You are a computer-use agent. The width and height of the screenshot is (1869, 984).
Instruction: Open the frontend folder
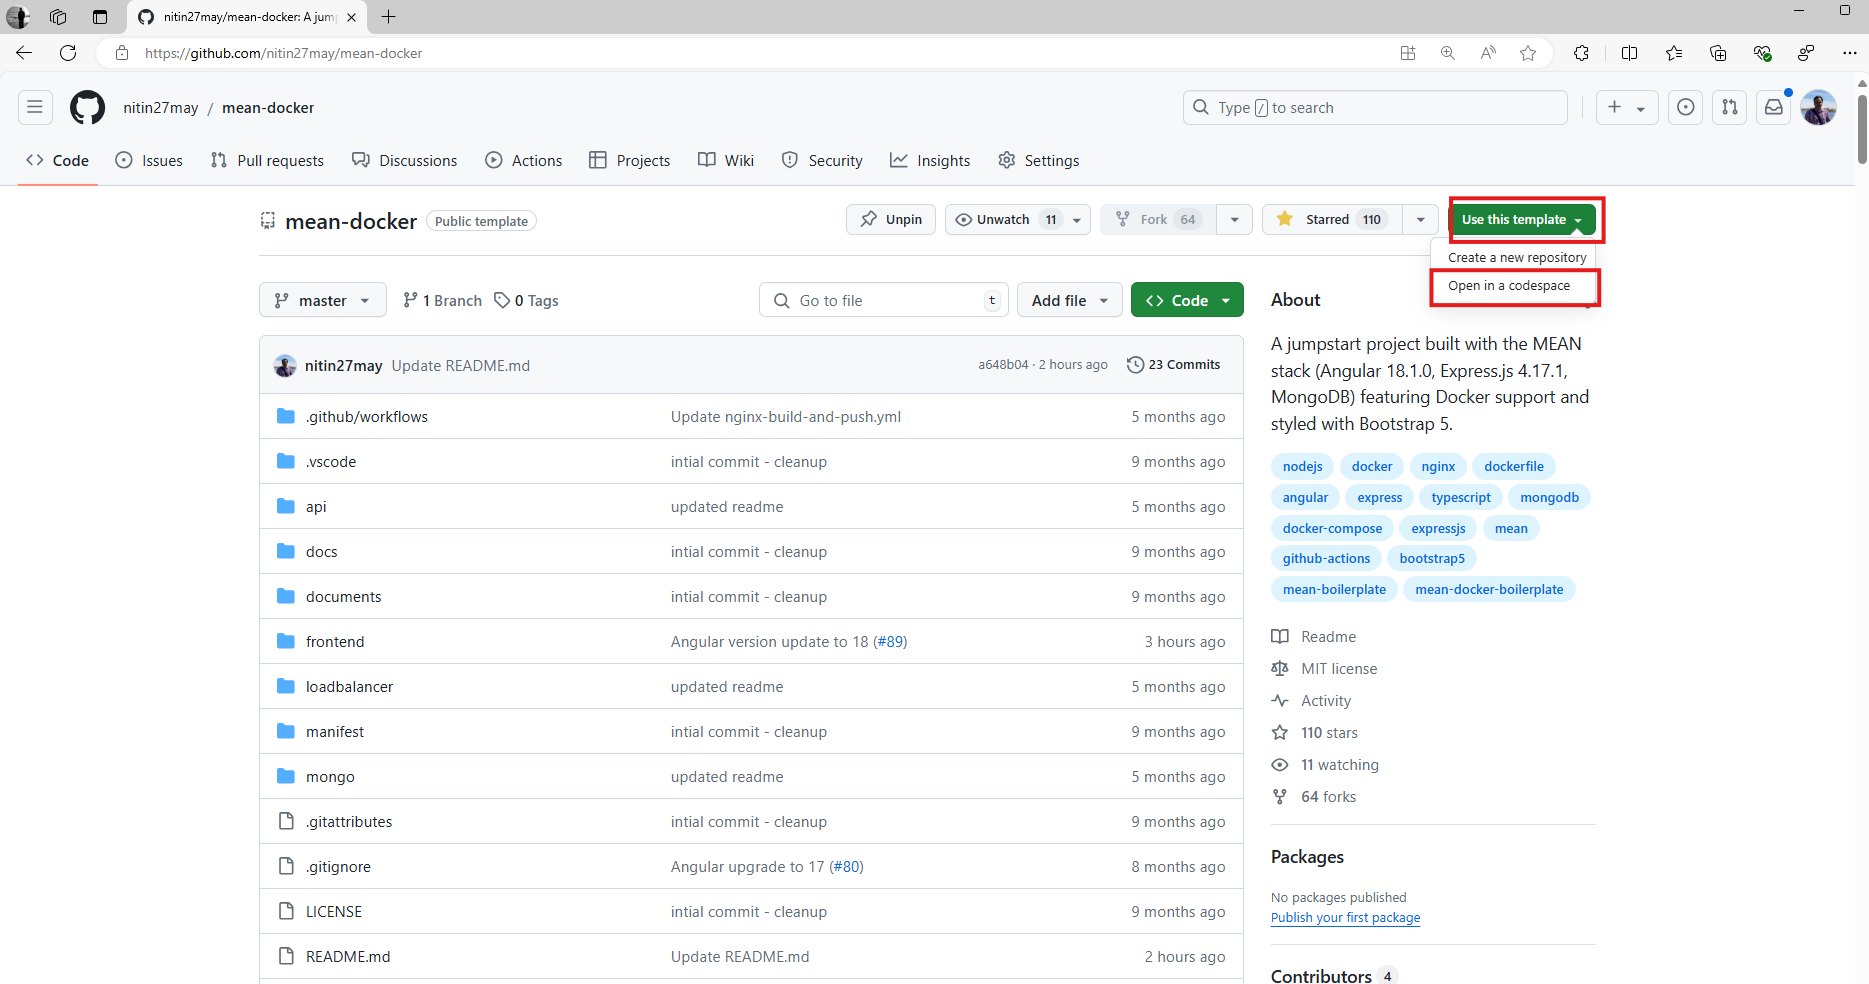335,642
